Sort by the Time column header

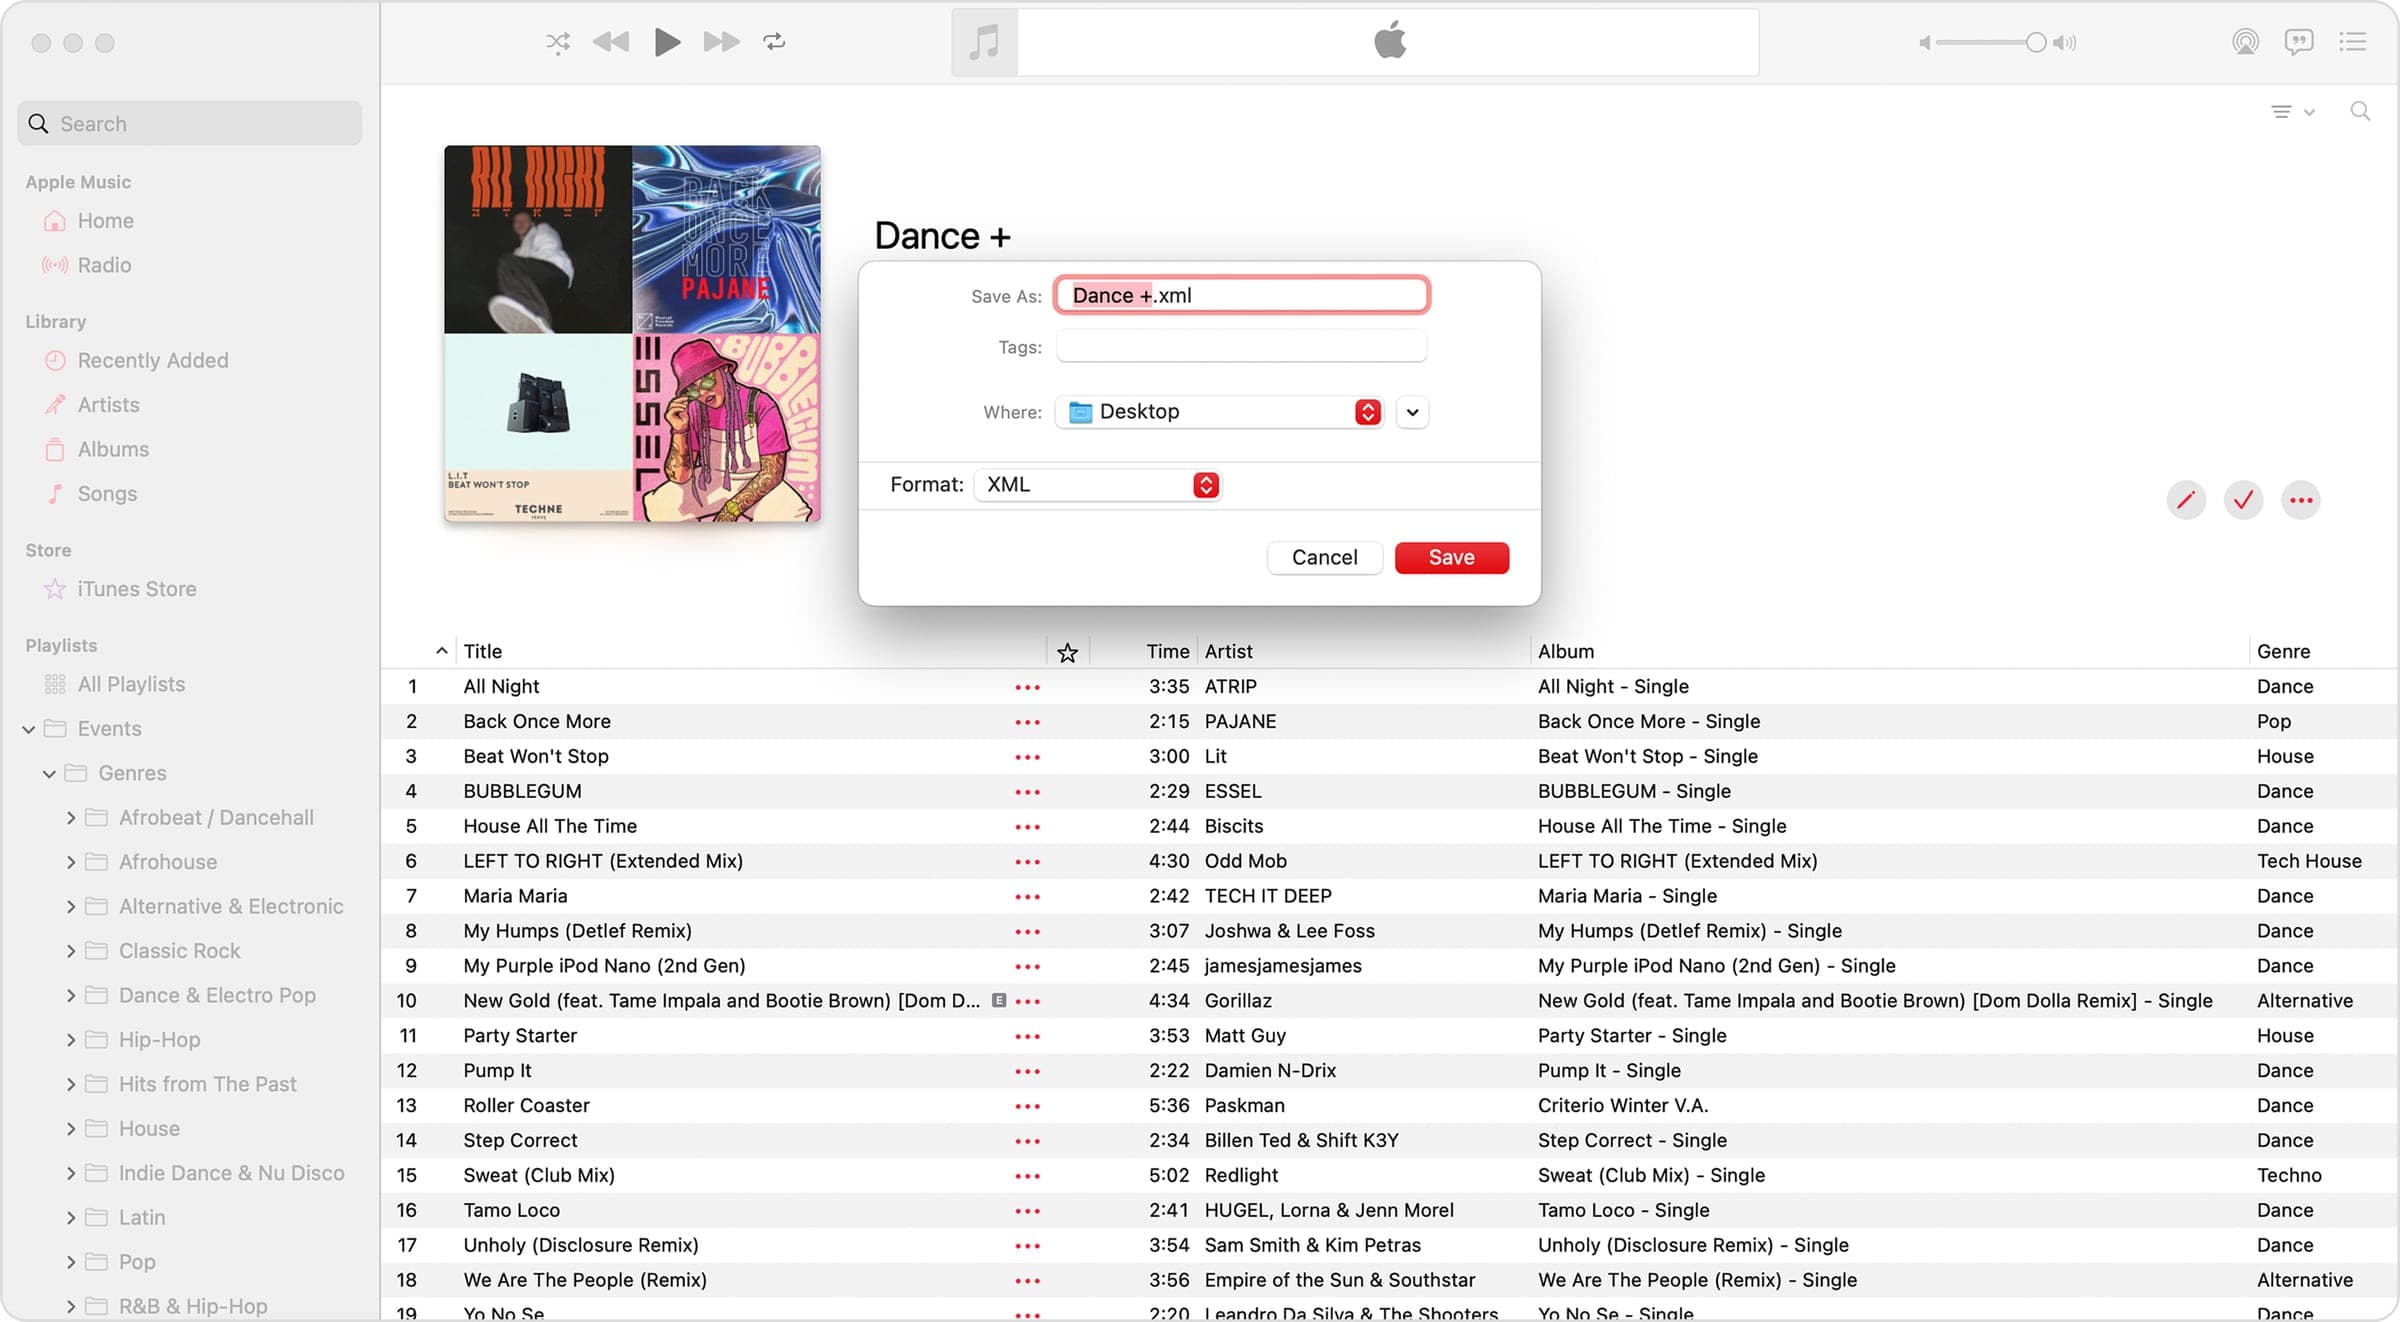pyautogui.click(x=1167, y=652)
